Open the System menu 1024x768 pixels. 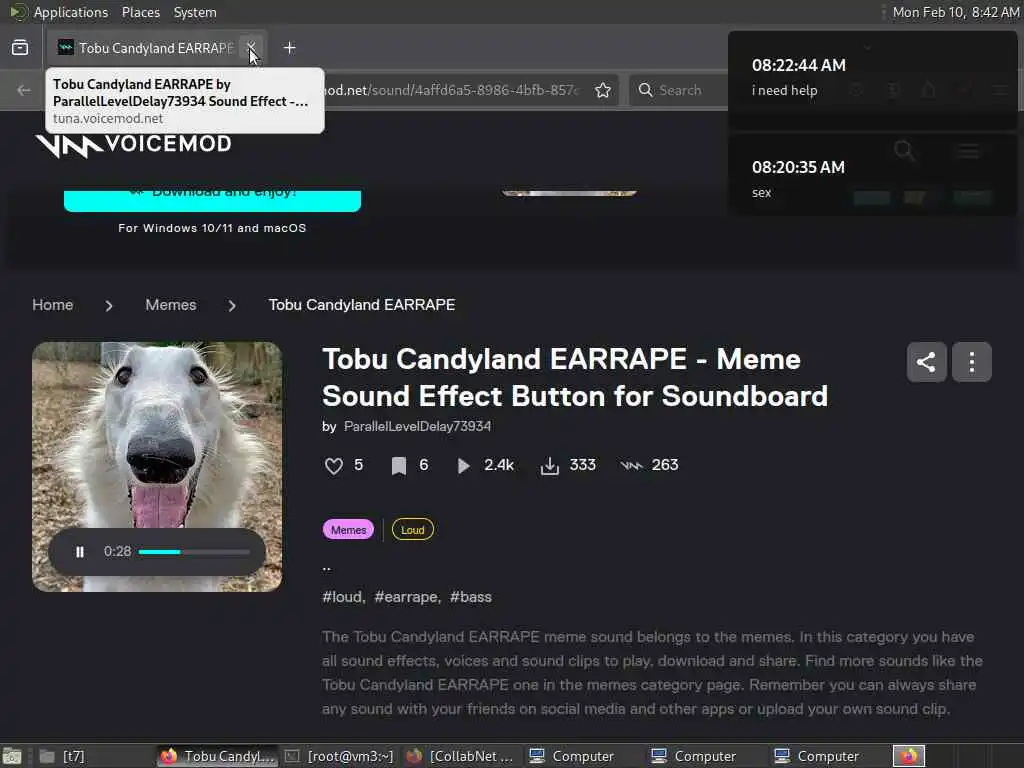pyautogui.click(x=195, y=12)
